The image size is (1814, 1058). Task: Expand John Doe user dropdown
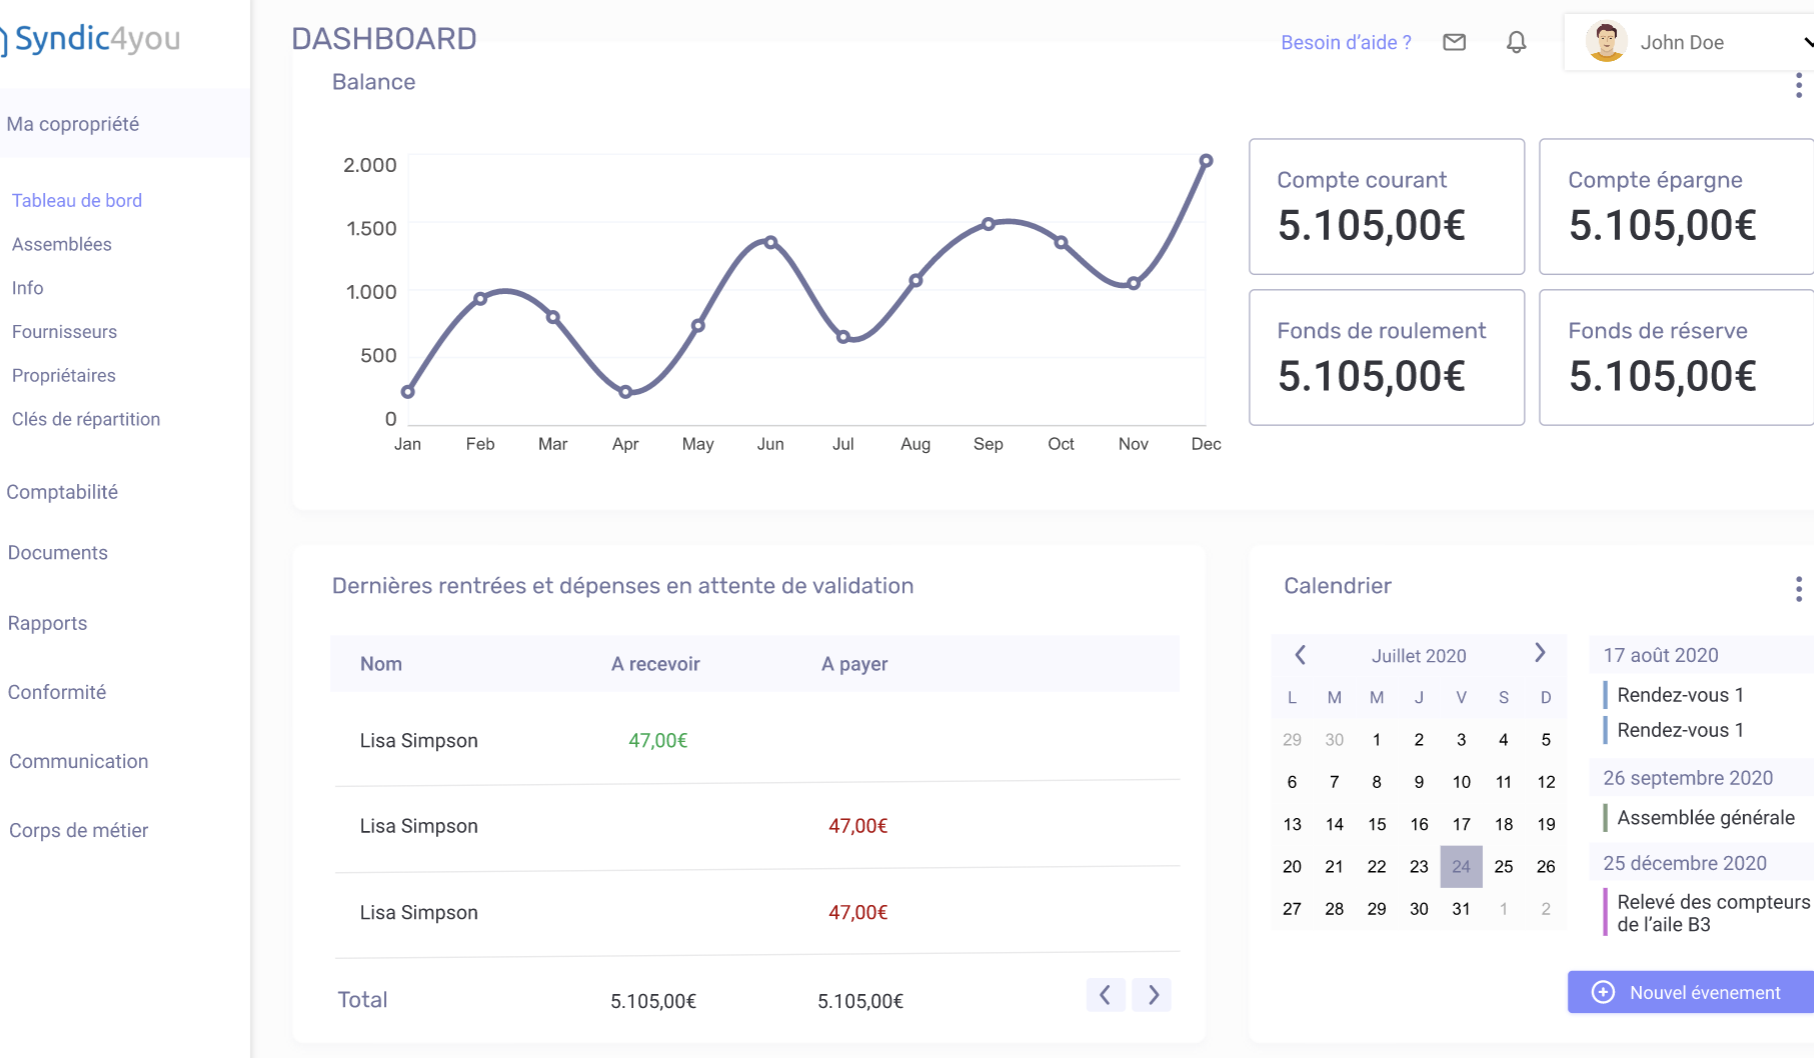point(1807,42)
